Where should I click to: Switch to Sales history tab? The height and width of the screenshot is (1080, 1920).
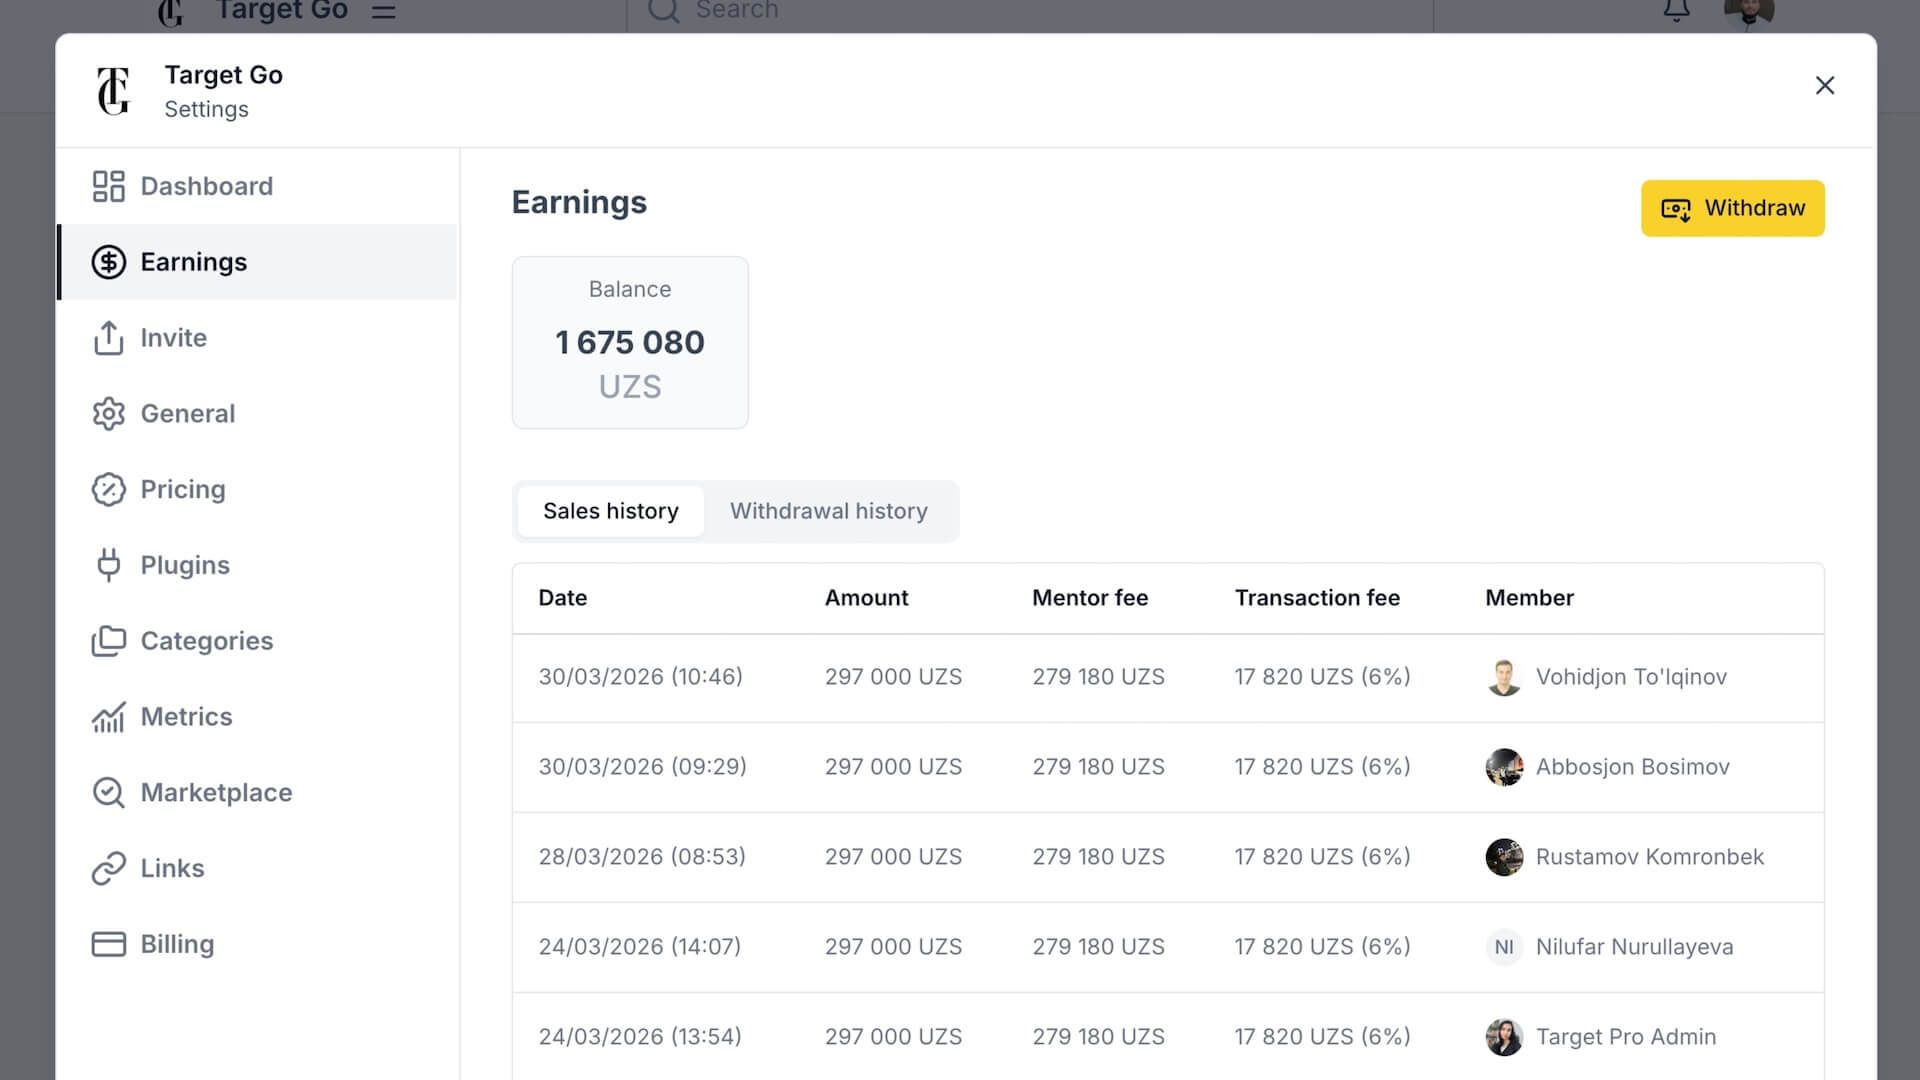(611, 511)
